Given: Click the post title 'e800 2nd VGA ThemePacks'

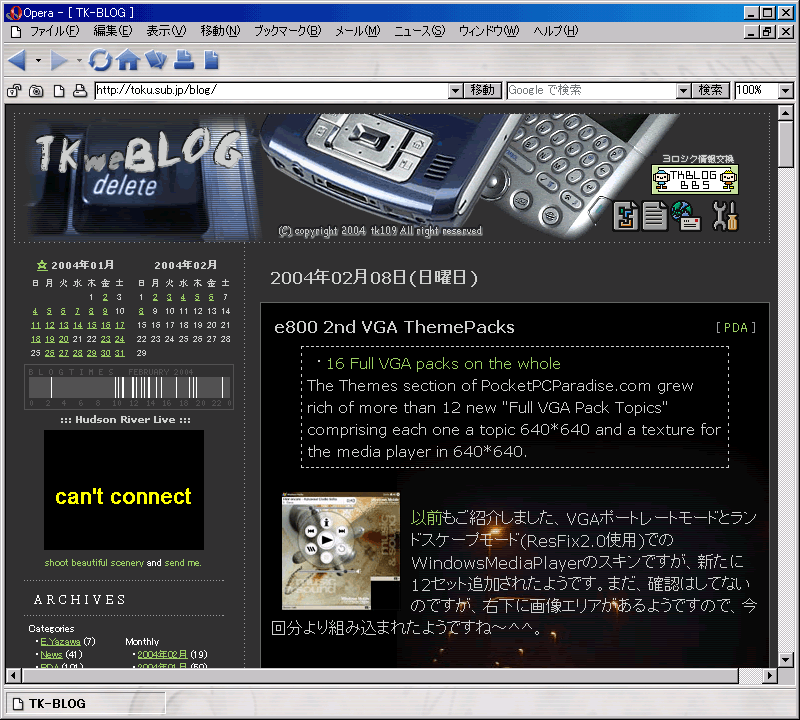Looking at the screenshot, I should coord(394,327).
